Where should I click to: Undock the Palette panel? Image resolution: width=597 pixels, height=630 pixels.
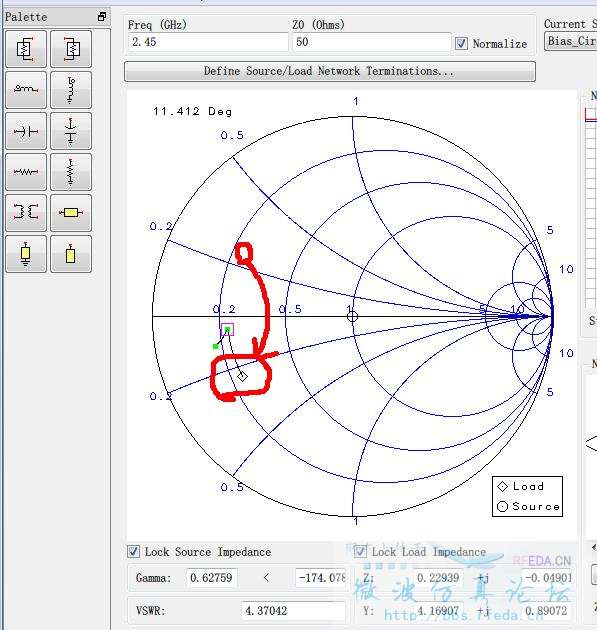tap(102, 16)
